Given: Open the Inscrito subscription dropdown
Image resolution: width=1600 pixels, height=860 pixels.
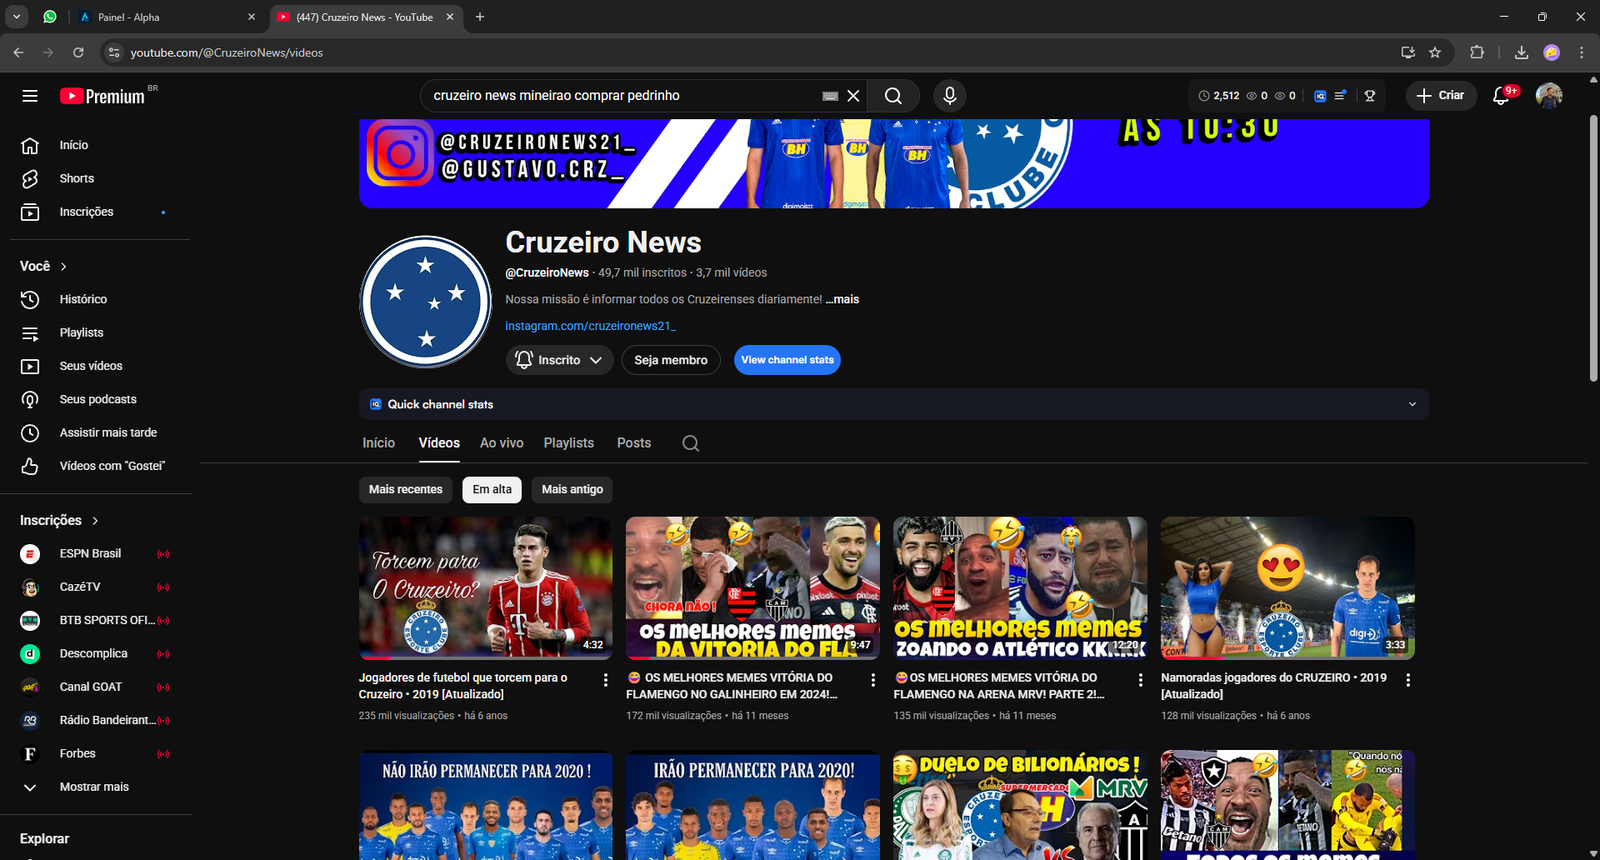Looking at the screenshot, I should (x=559, y=360).
